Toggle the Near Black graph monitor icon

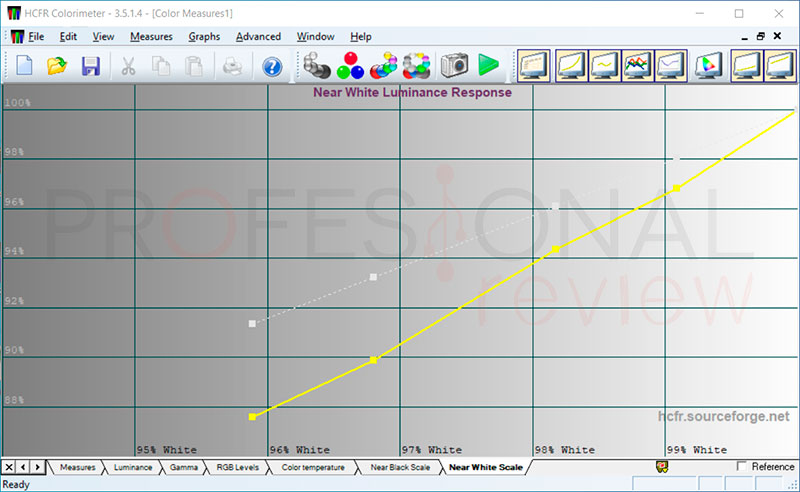tap(747, 65)
